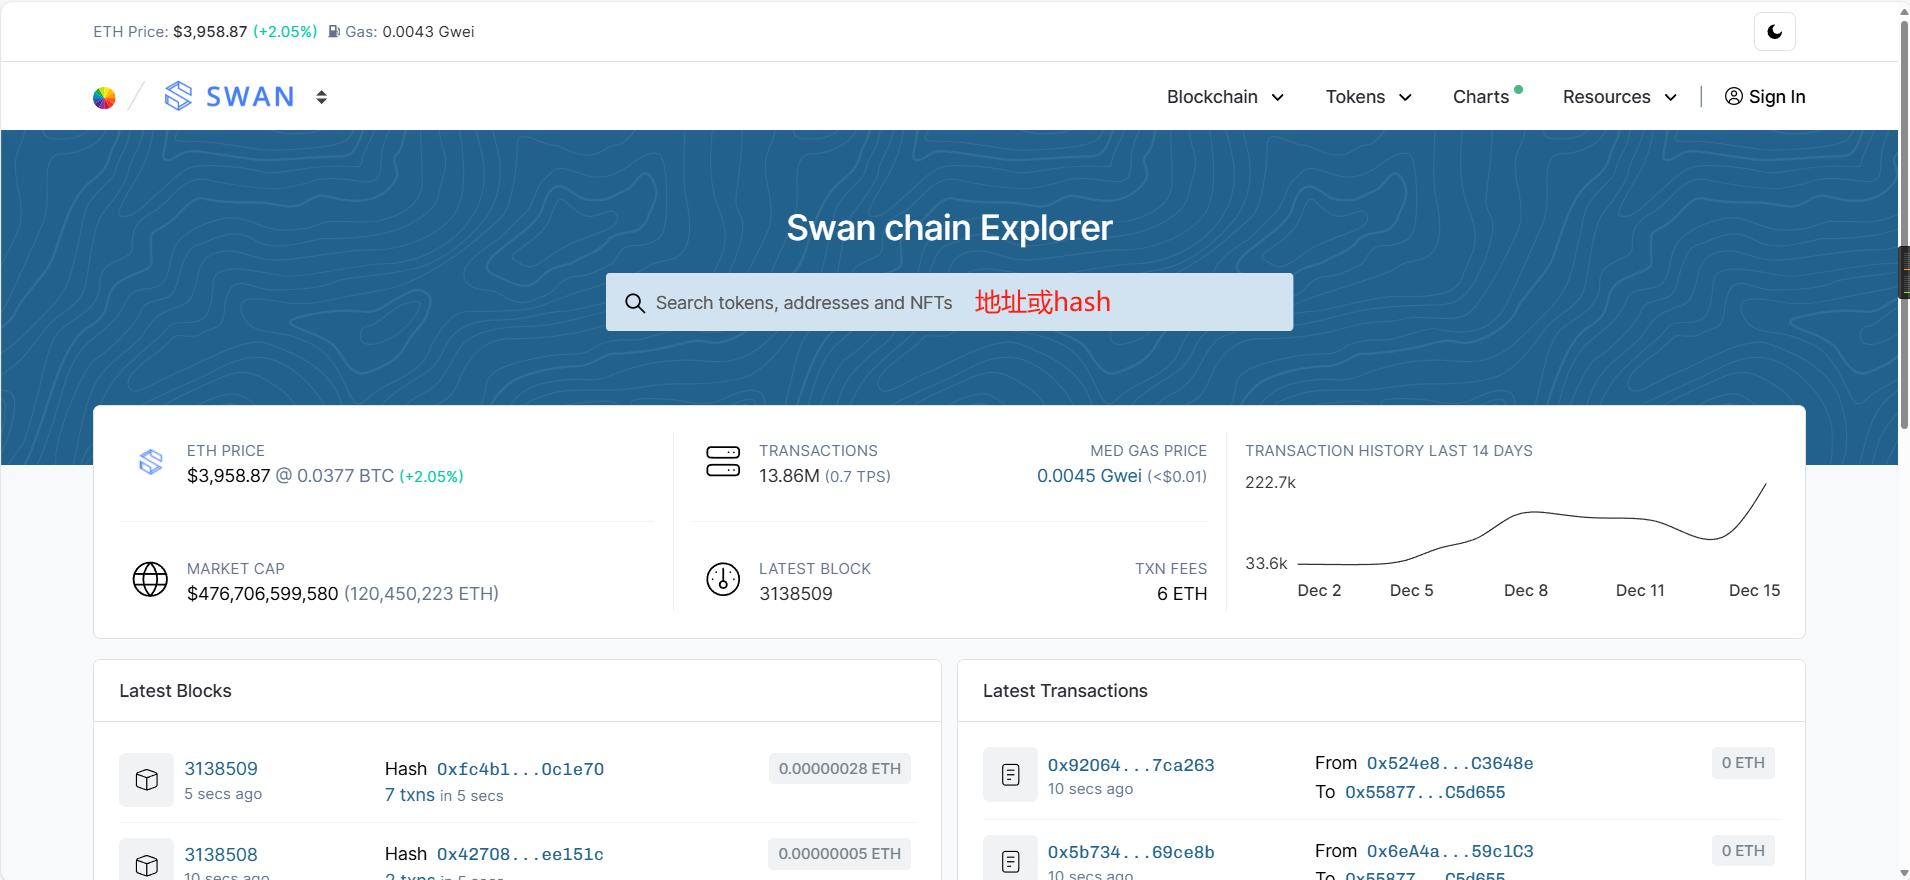This screenshot has width=1910, height=880.
Task: Click the cube icon for block 3138509
Action: pos(147,780)
